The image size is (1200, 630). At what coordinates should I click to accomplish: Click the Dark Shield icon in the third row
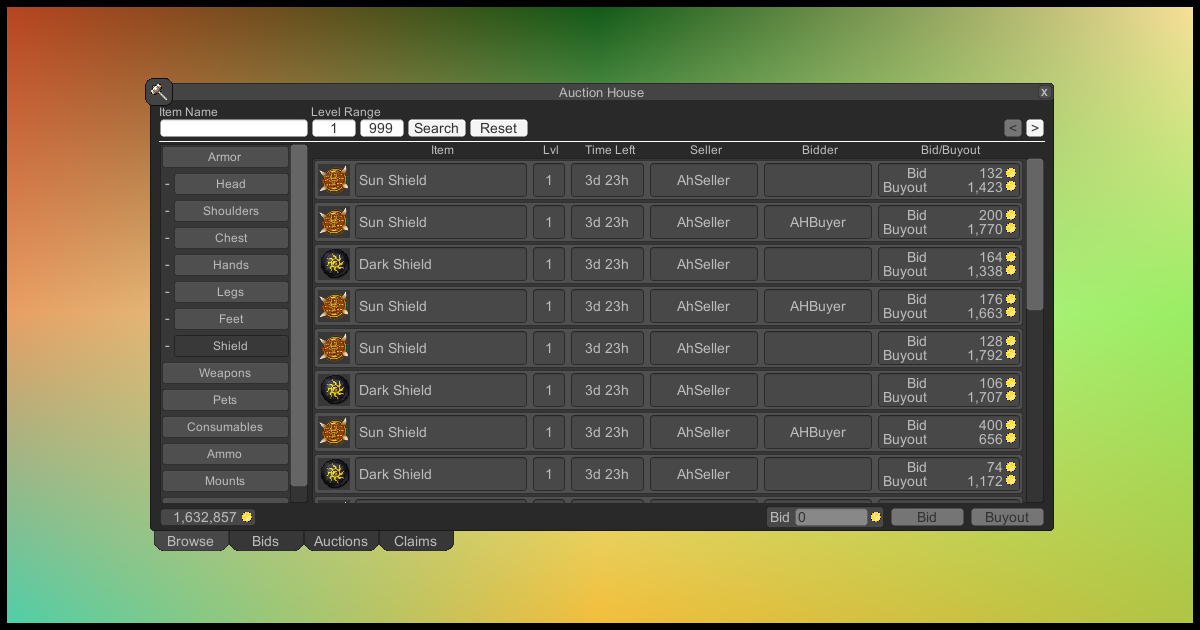click(x=334, y=264)
